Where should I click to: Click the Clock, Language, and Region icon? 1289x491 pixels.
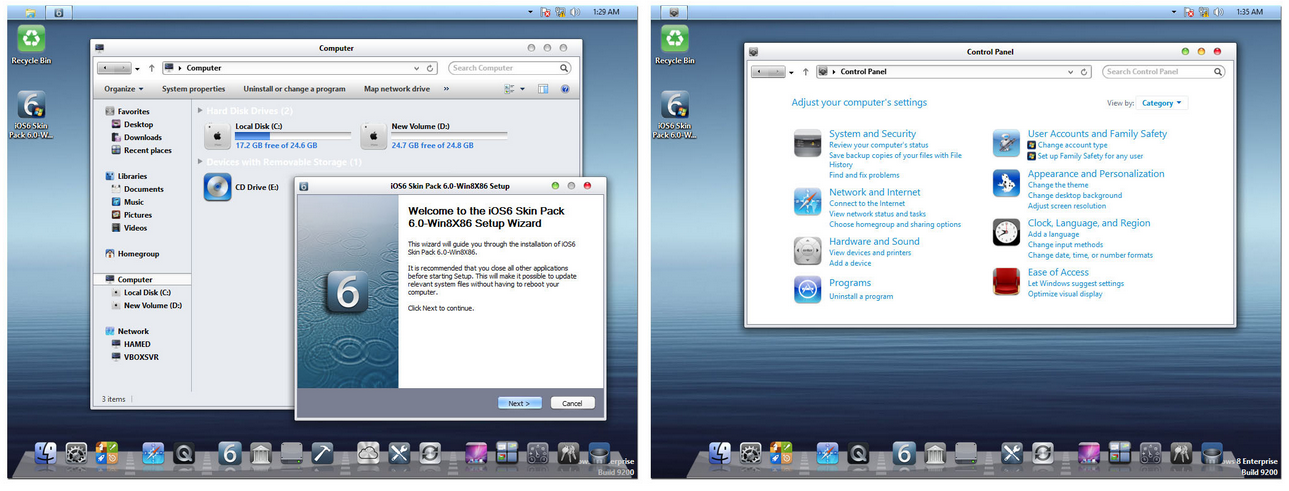(x=1006, y=232)
